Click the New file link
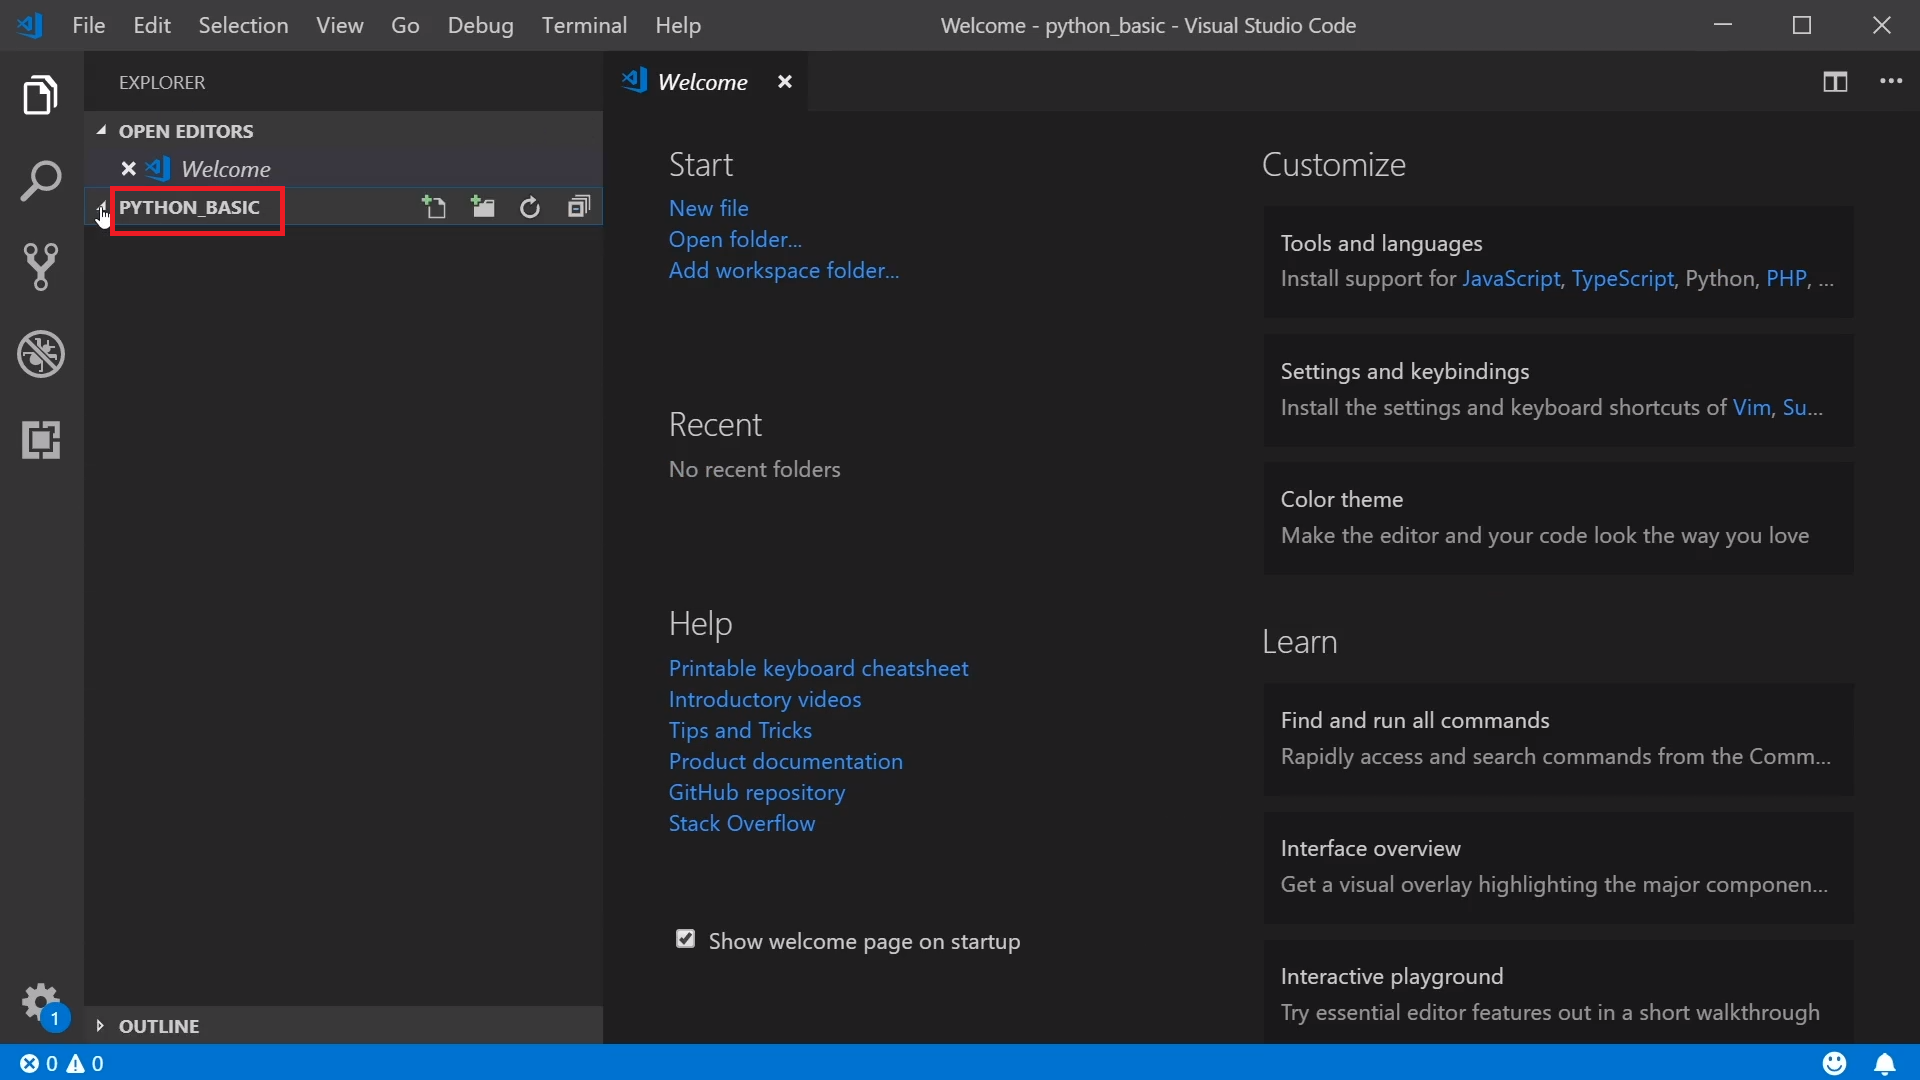The height and width of the screenshot is (1080, 1920). click(x=708, y=208)
